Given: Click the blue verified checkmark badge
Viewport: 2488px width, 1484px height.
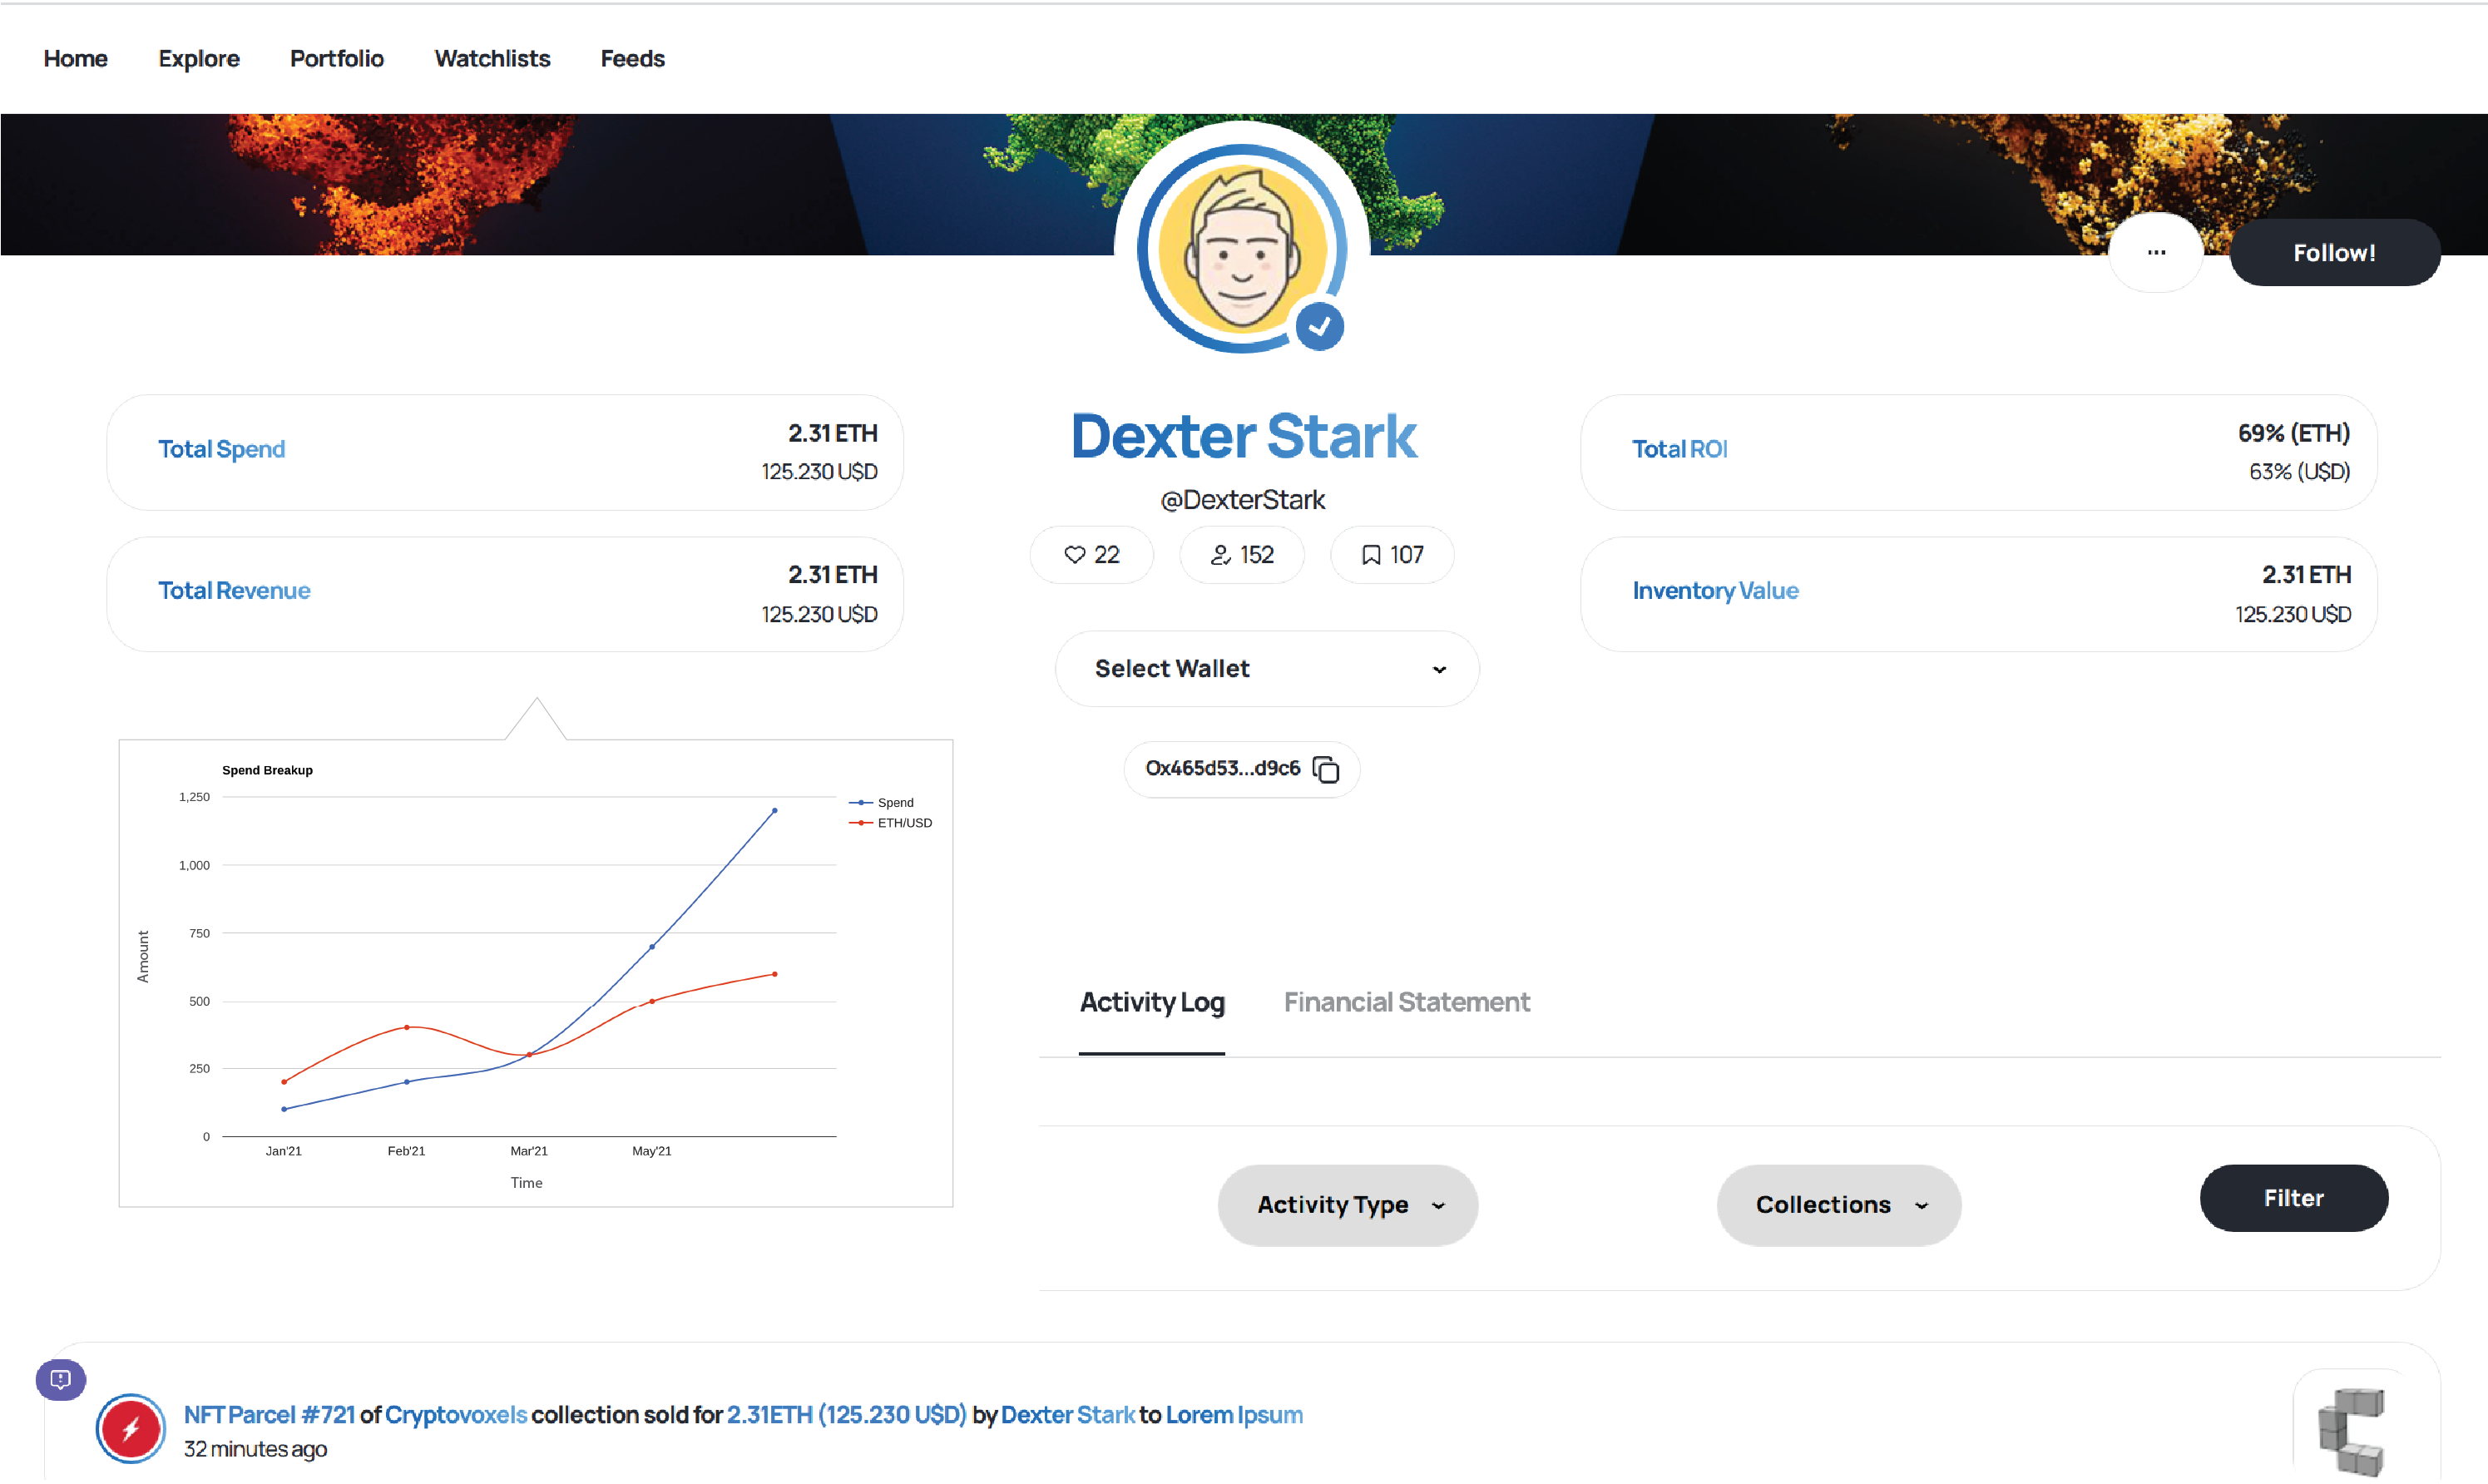Looking at the screenshot, I should click(x=1319, y=326).
